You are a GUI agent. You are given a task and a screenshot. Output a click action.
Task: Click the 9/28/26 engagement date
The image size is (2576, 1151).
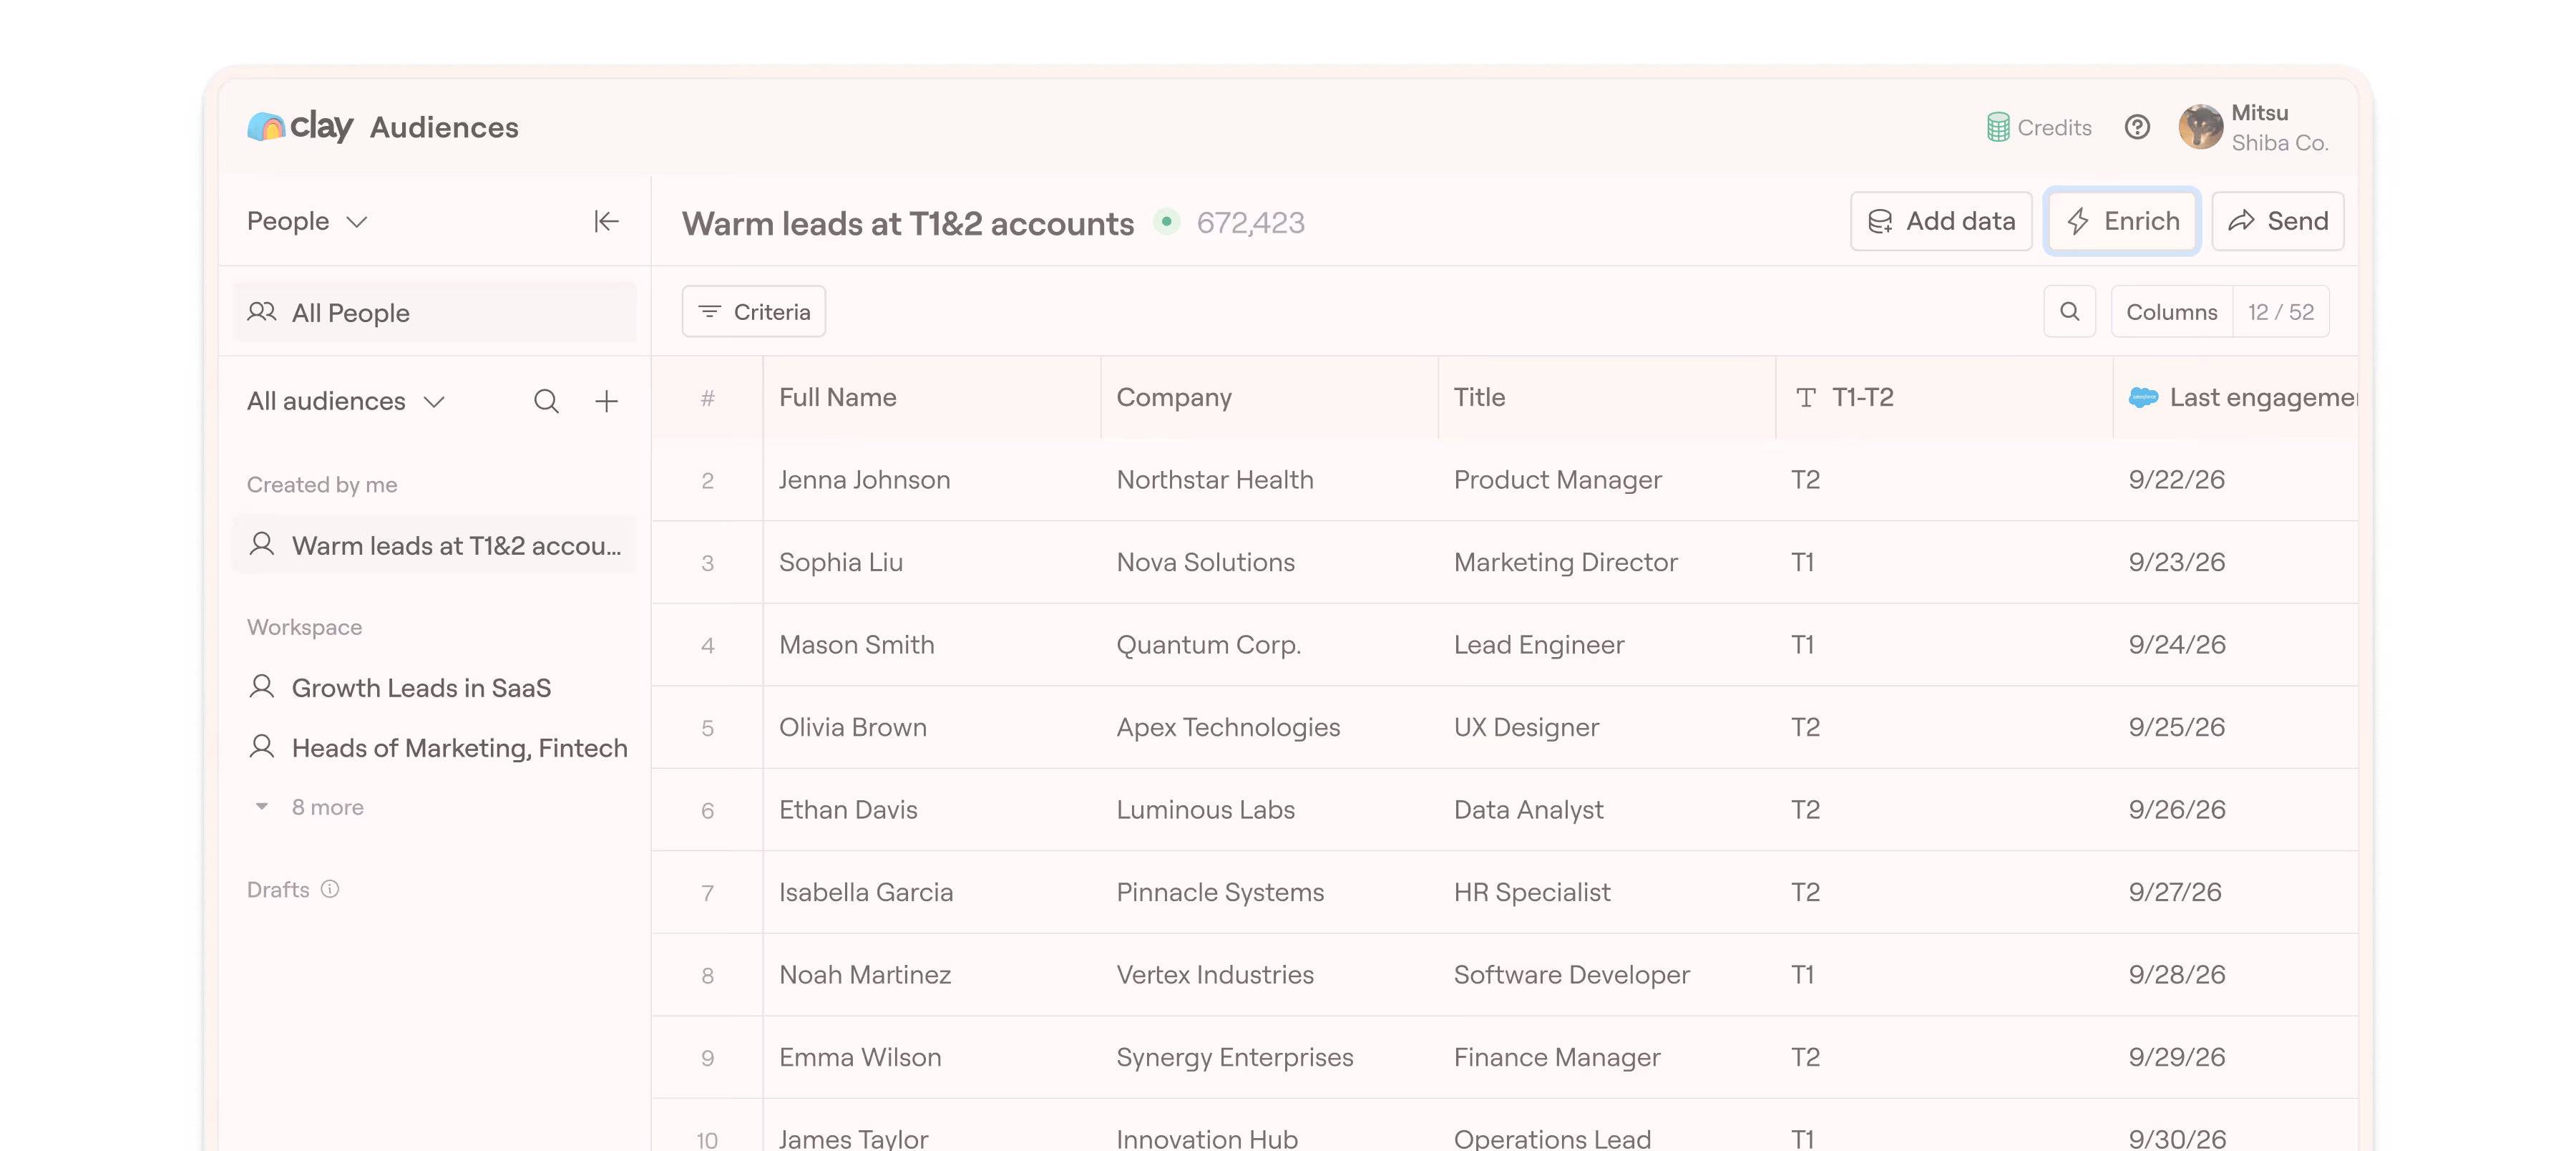click(x=2176, y=975)
